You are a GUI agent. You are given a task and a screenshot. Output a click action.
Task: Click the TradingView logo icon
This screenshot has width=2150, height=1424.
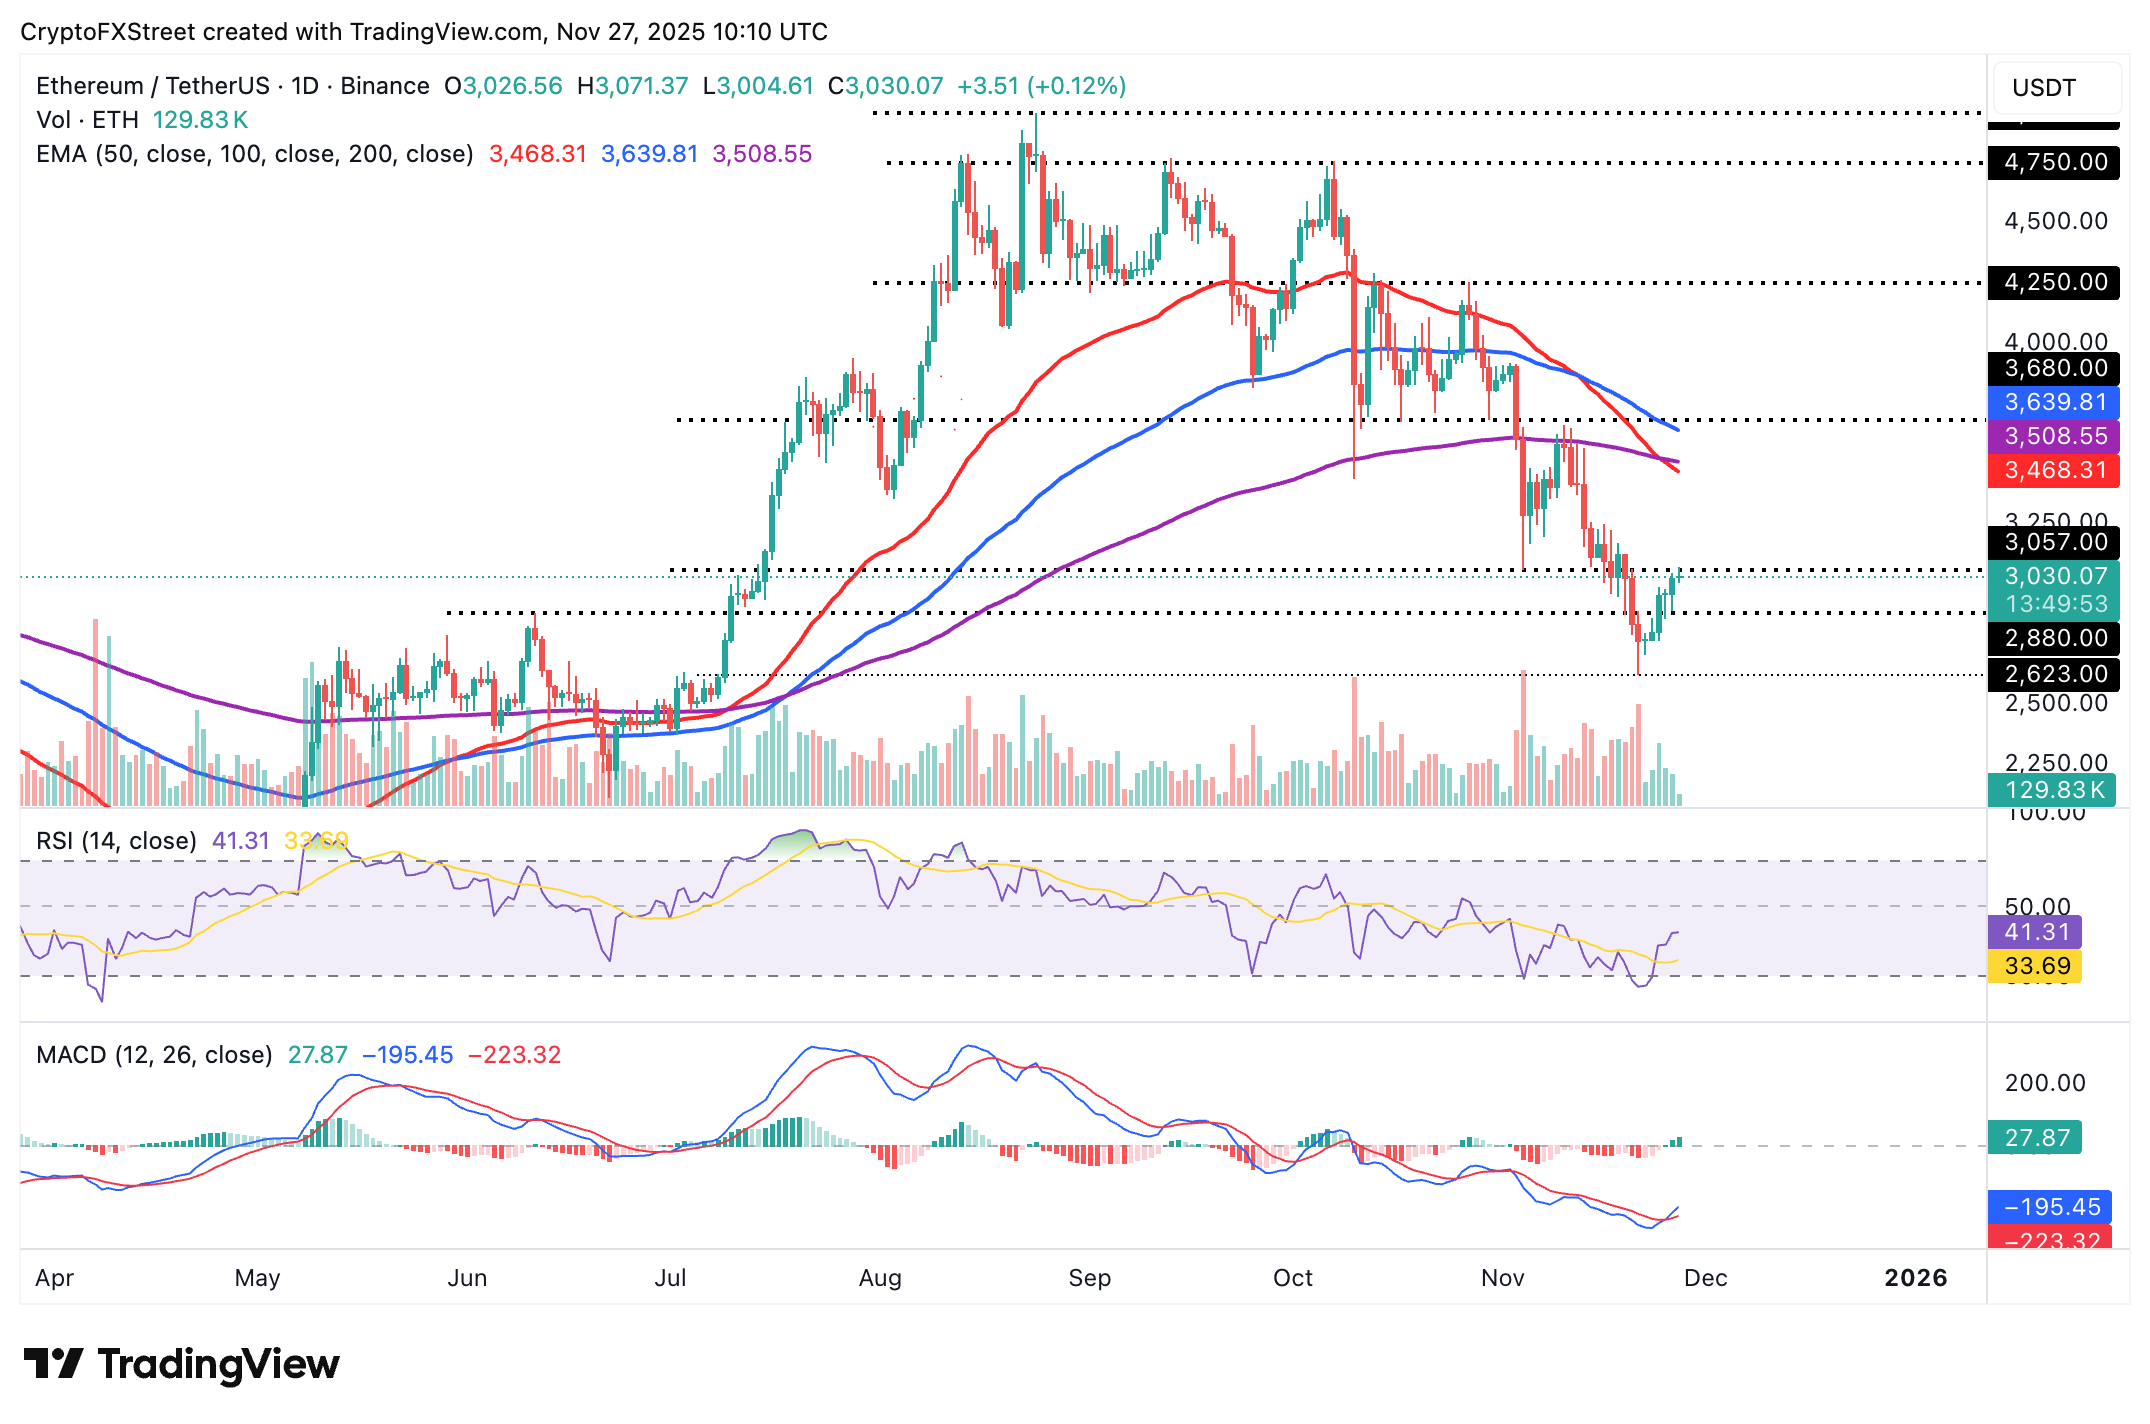click(x=52, y=1364)
